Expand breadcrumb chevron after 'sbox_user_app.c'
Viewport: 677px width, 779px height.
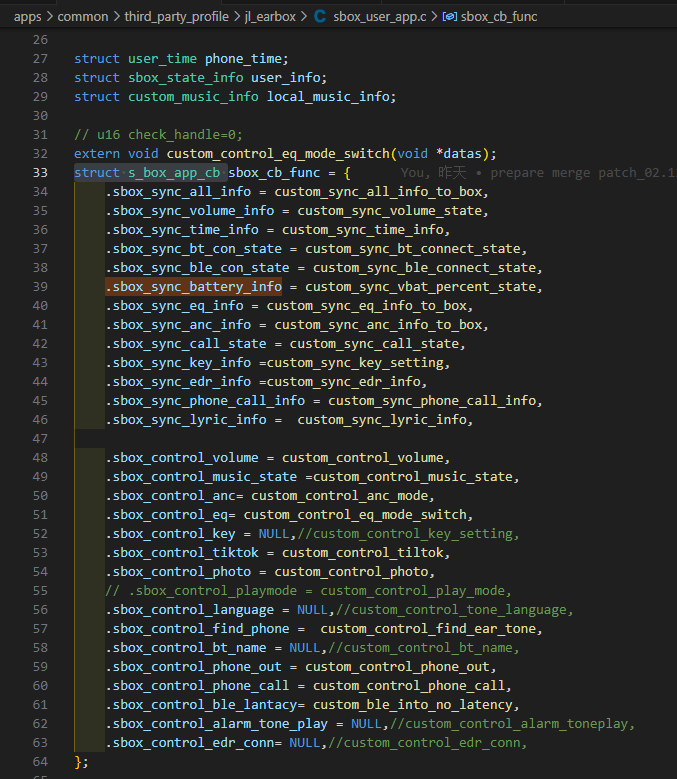[x=435, y=17]
